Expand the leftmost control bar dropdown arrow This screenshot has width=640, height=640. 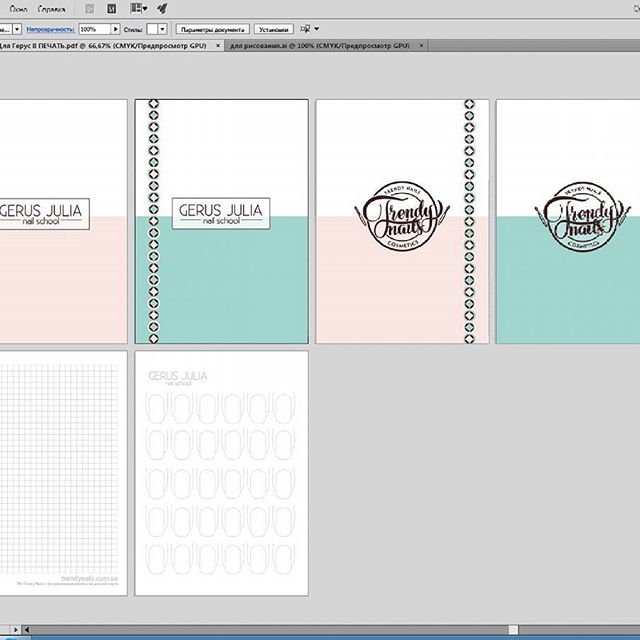coord(17,29)
